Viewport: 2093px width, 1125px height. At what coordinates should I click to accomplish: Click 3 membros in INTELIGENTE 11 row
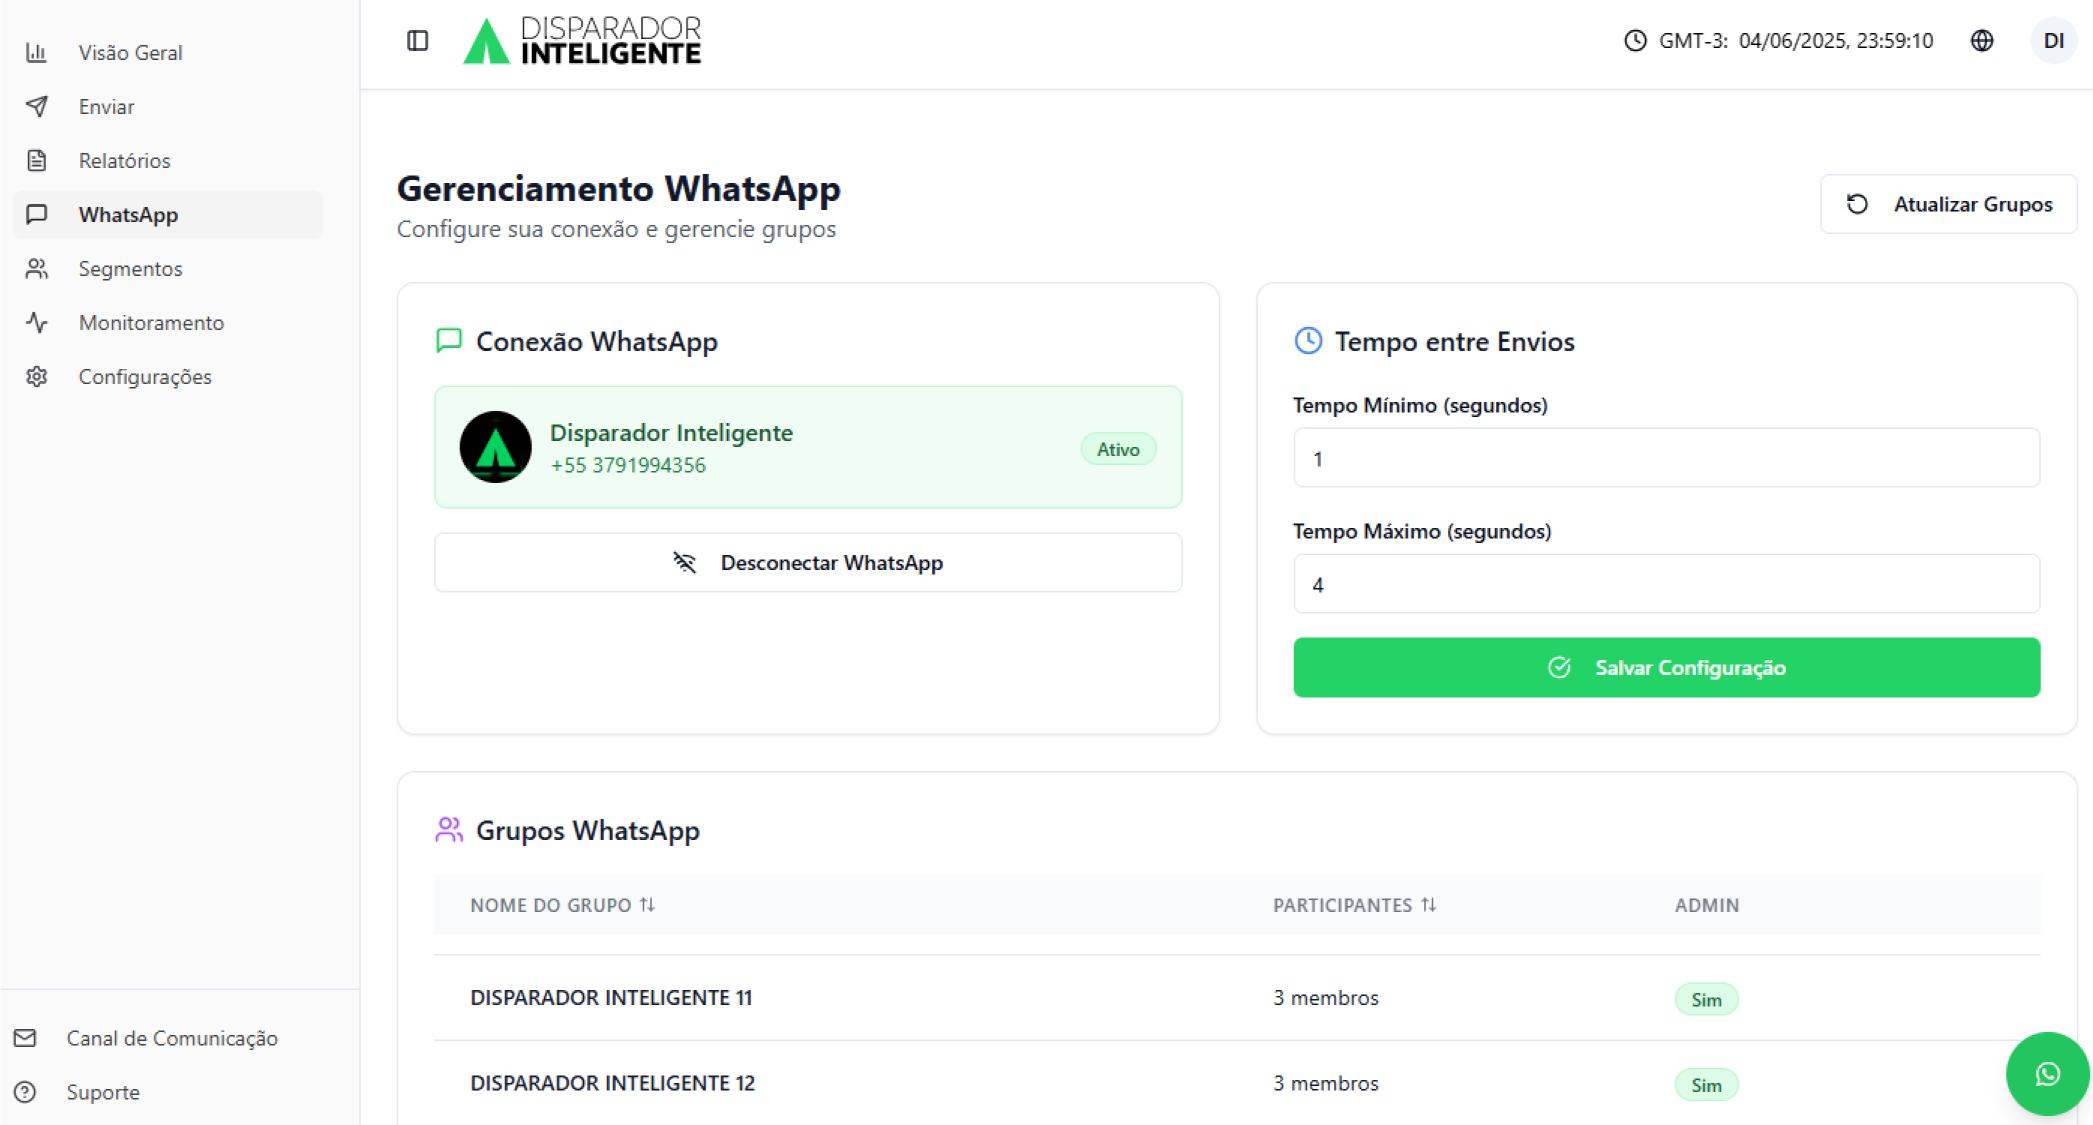pyautogui.click(x=1325, y=998)
